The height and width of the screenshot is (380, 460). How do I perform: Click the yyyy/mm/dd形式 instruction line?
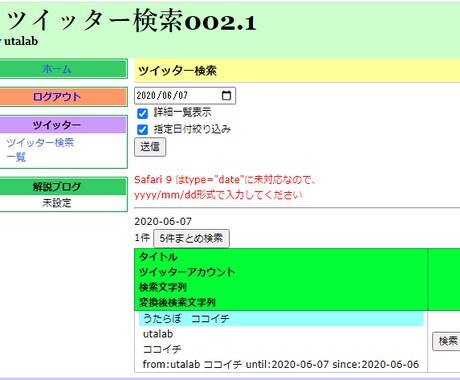(218, 195)
